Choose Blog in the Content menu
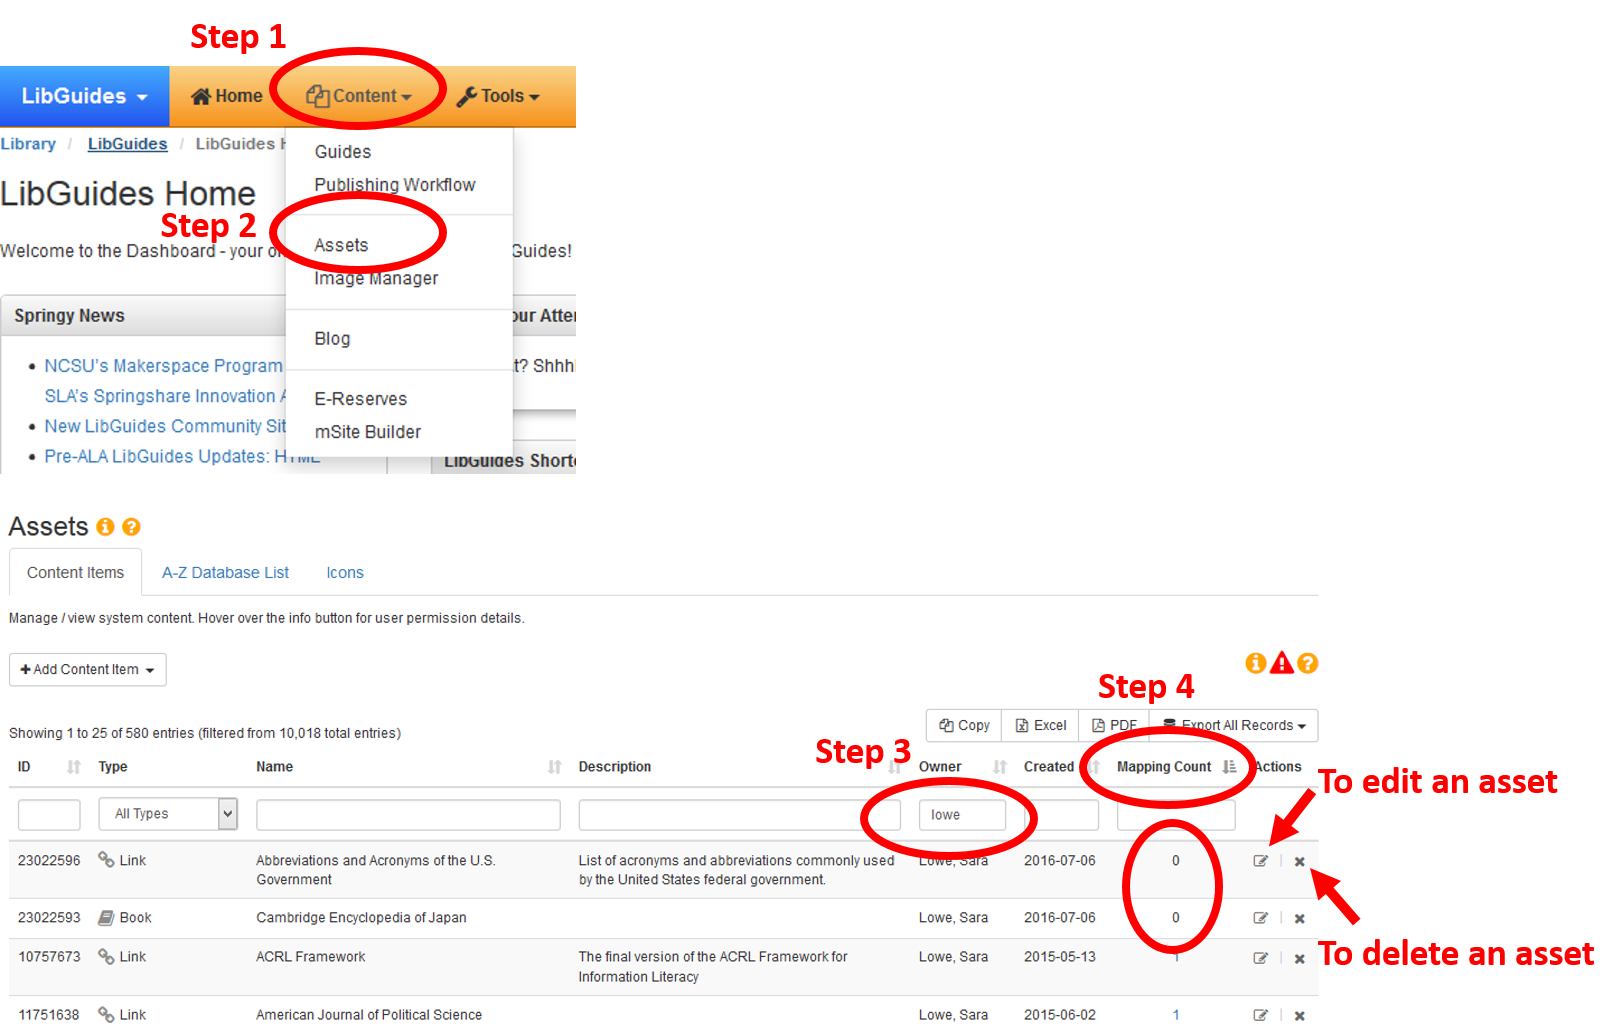1618x1033 pixels. click(x=332, y=339)
